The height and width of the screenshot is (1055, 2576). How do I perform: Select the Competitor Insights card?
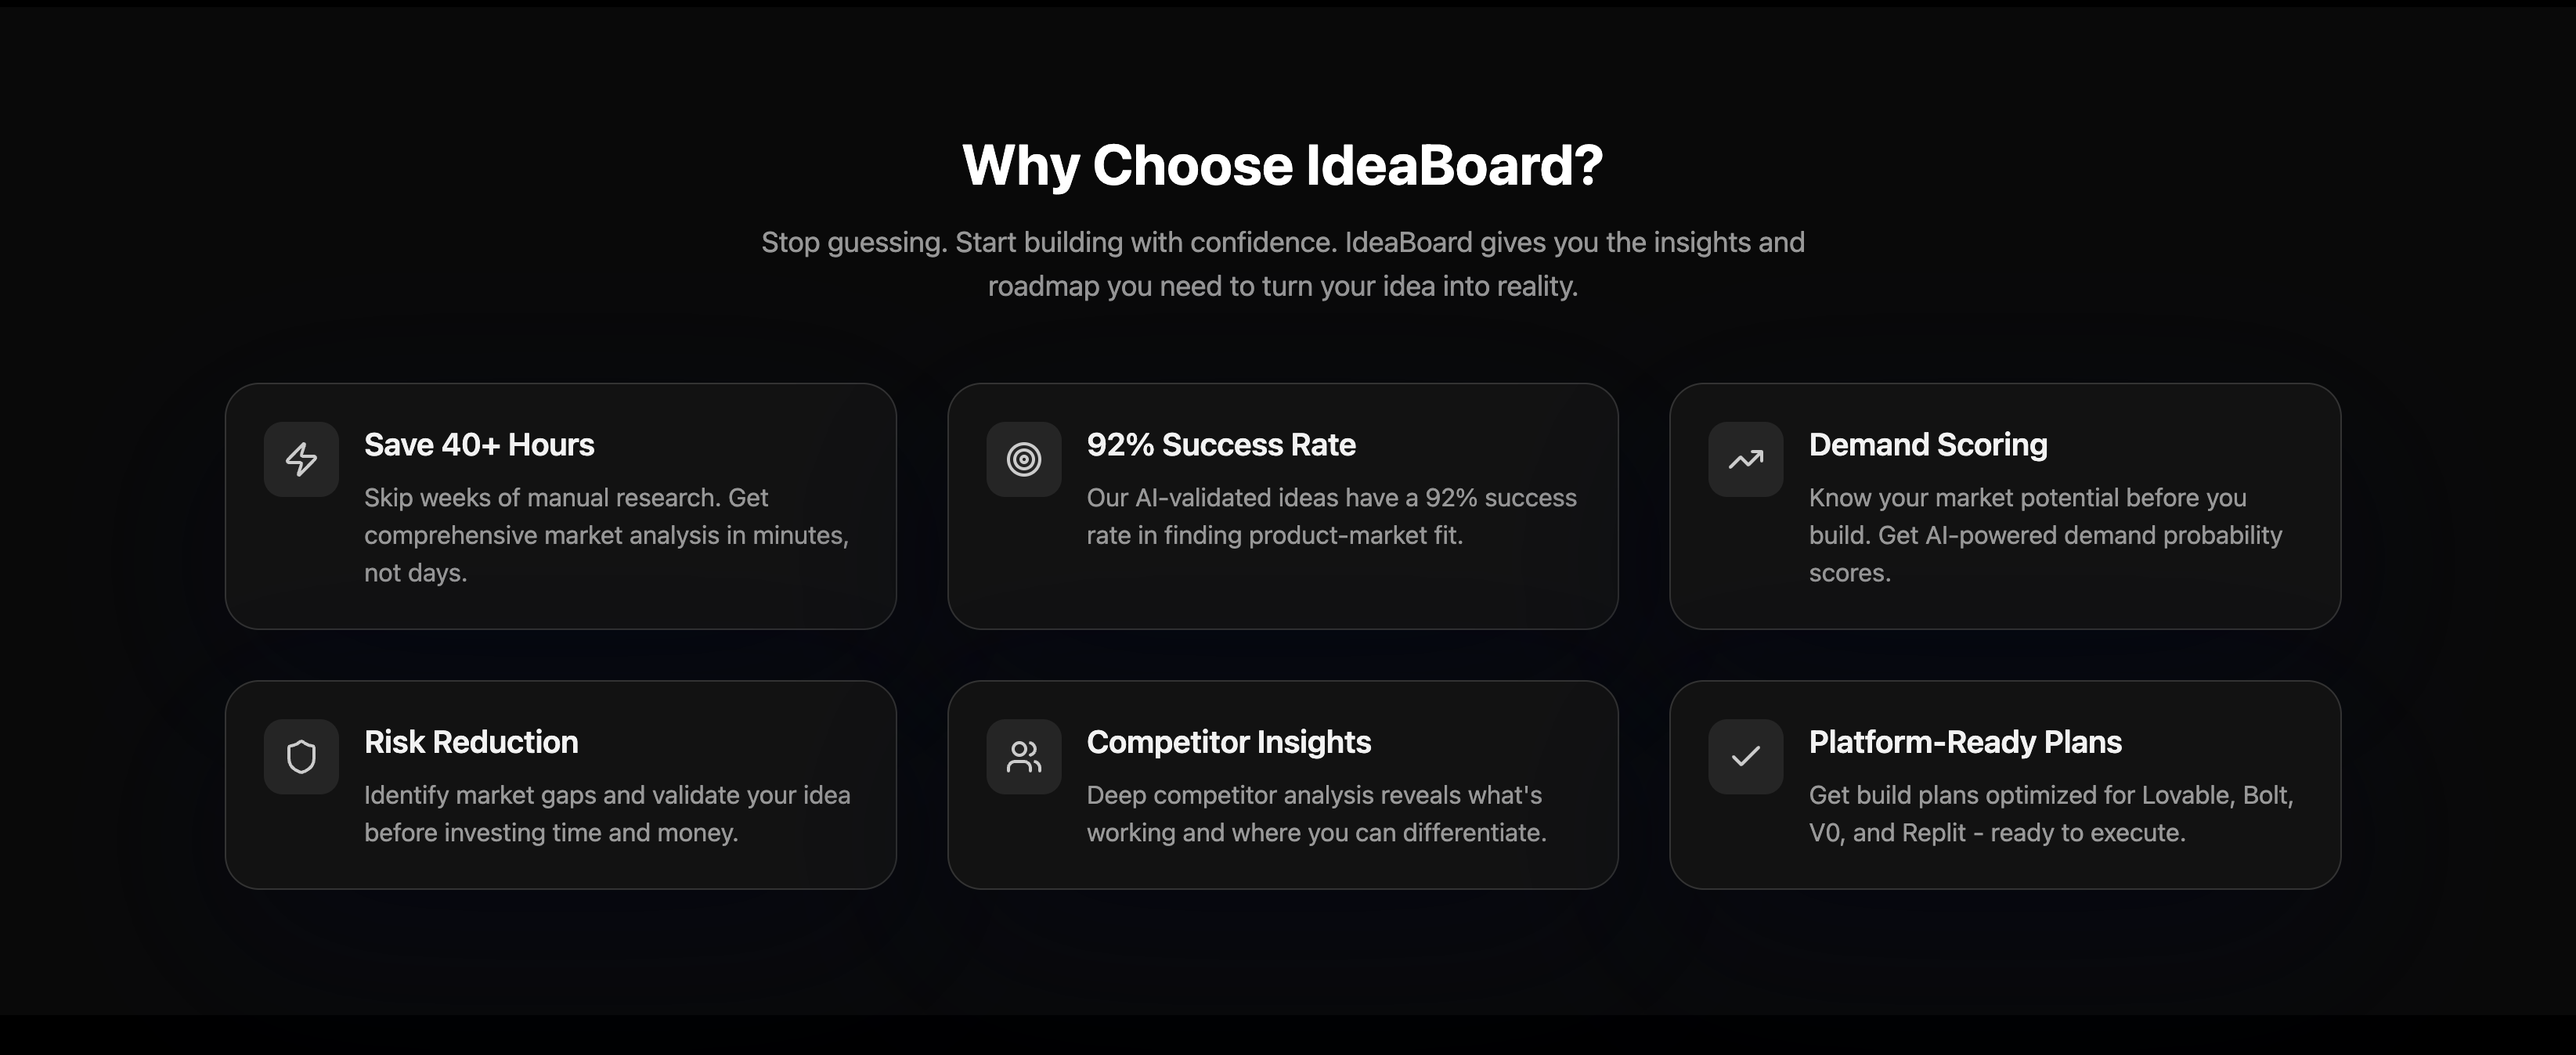click(1283, 784)
